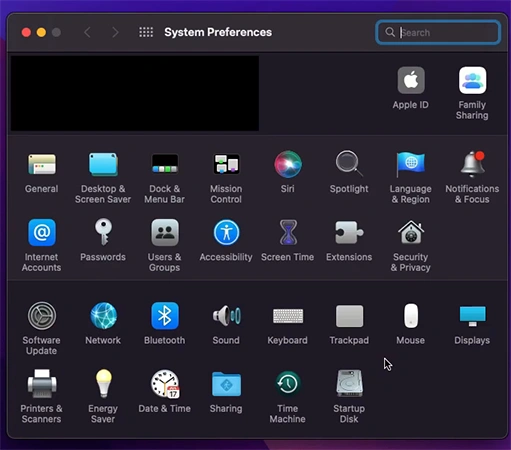This screenshot has width=511, height=450.
Task: Minimize the window with yellow button
Action: 41,32
